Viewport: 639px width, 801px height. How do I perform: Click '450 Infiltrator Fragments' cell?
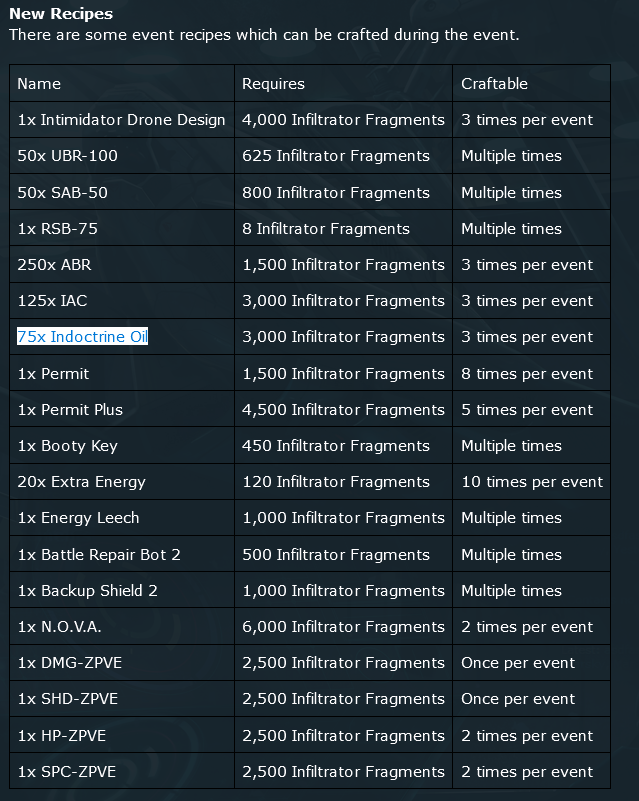pos(343,445)
